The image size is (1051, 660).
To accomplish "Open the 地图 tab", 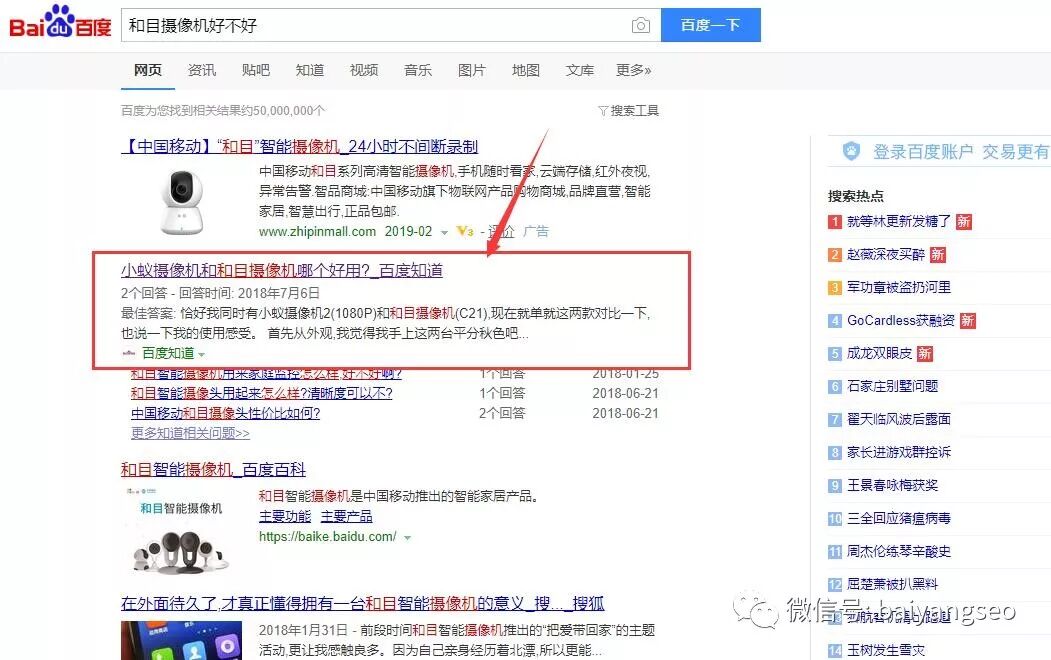I will pyautogui.click(x=526, y=70).
